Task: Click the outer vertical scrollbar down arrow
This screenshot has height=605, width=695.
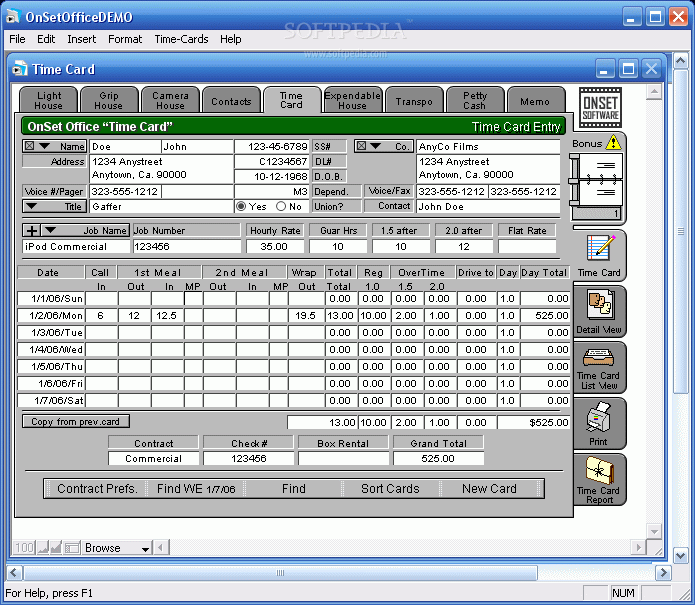Action: coord(681,555)
